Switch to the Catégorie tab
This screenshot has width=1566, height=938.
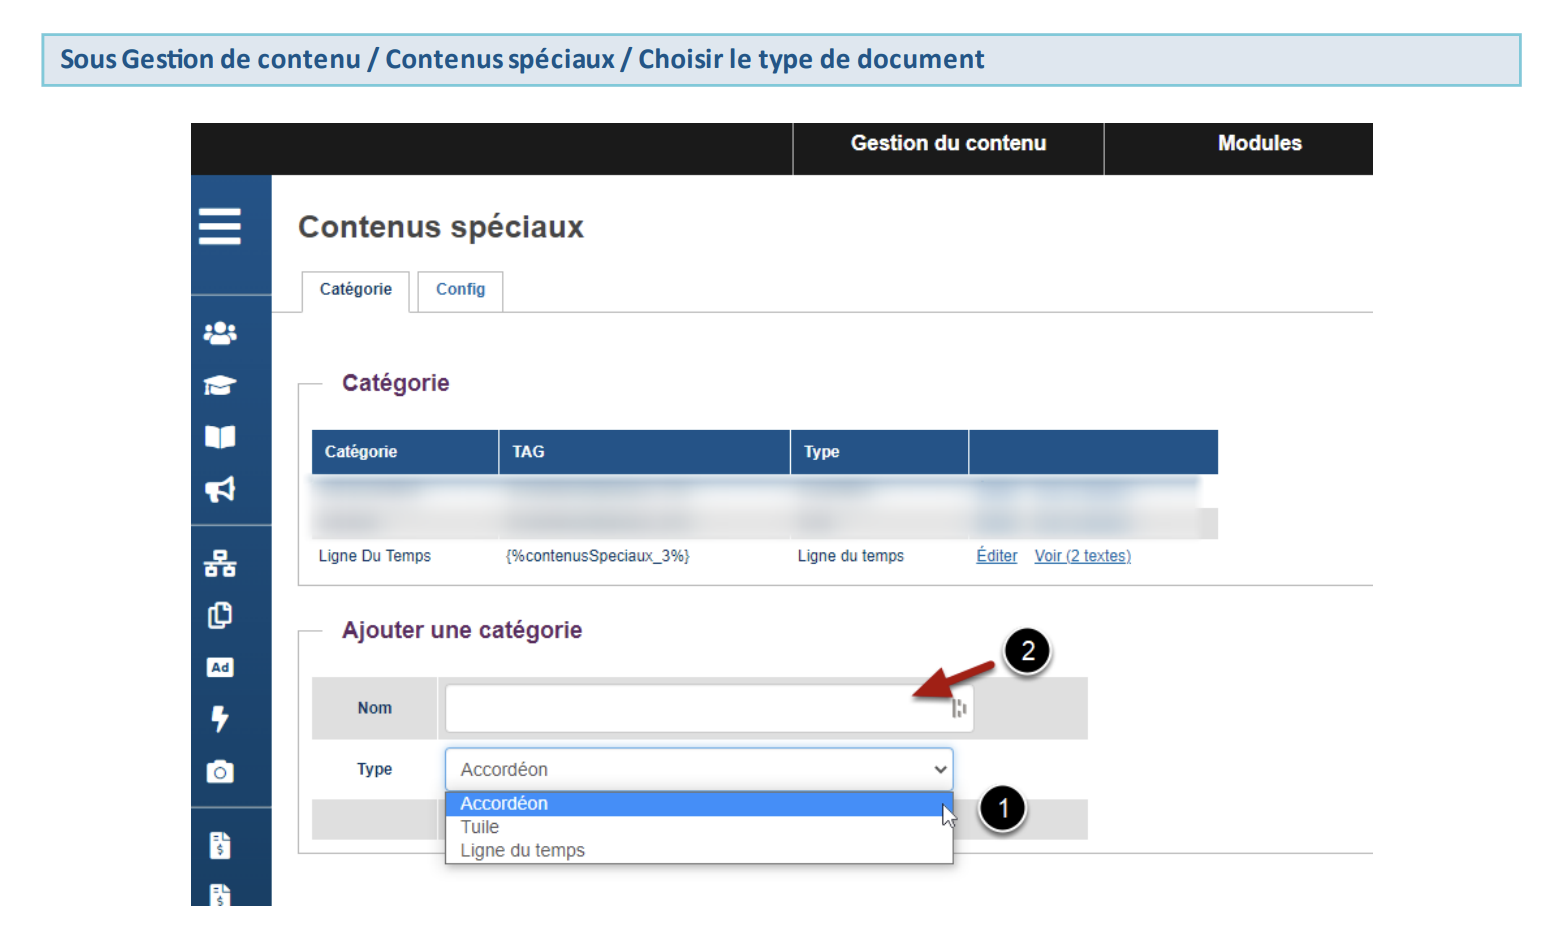pos(356,290)
